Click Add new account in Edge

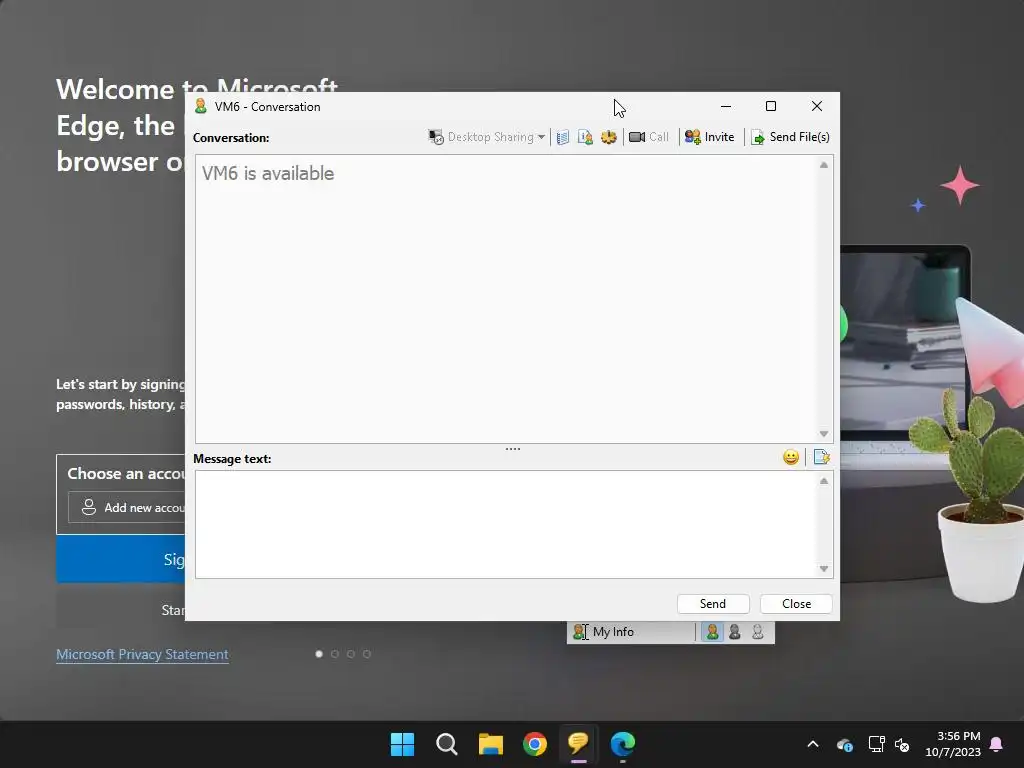pyautogui.click(x=127, y=507)
